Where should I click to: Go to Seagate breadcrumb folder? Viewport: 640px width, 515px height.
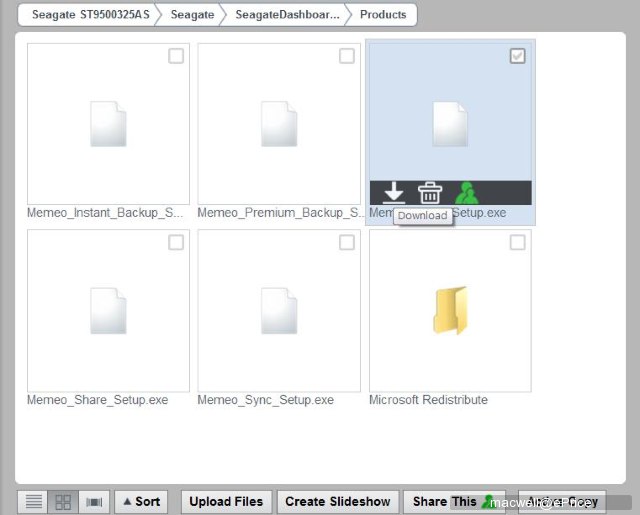pyautogui.click(x=192, y=15)
